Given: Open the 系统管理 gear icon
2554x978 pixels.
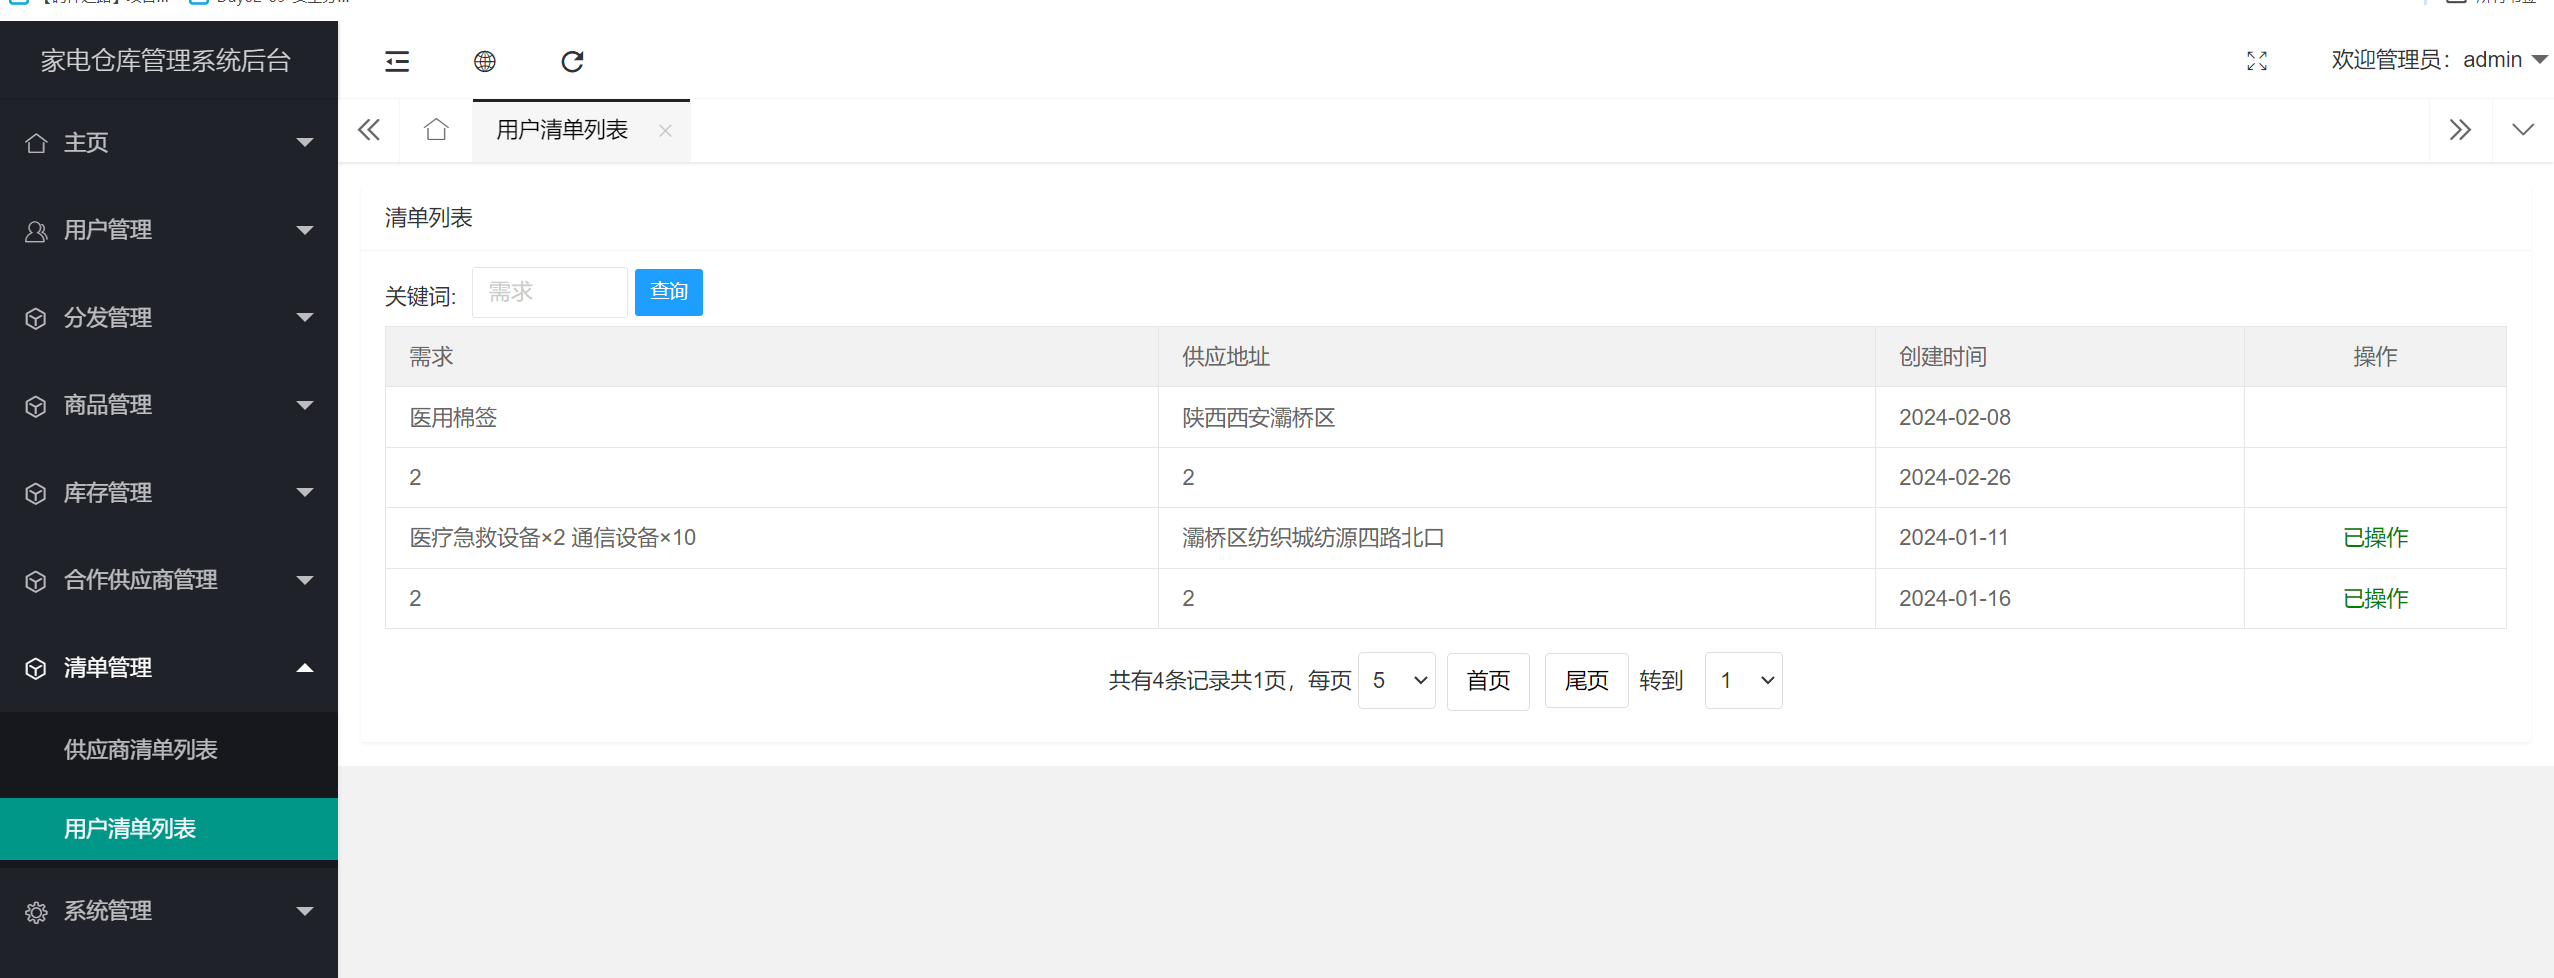Looking at the screenshot, I should pos(36,911).
